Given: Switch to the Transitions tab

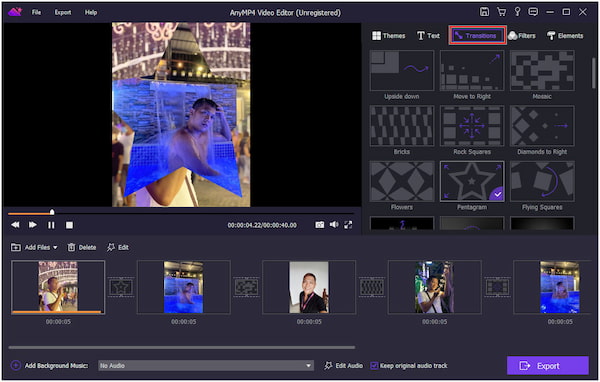Looking at the screenshot, I should coord(477,36).
